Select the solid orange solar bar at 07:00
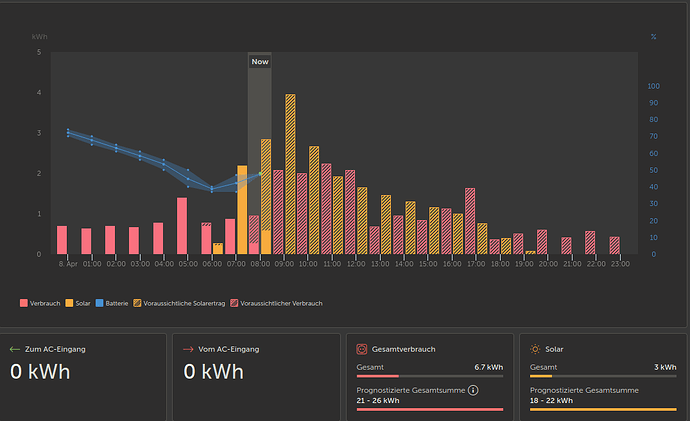690x421 pixels. tap(242, 210)
